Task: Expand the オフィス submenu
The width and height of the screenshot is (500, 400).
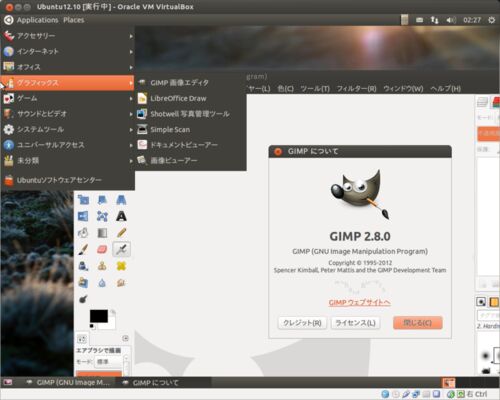Action: pos(67,67)
